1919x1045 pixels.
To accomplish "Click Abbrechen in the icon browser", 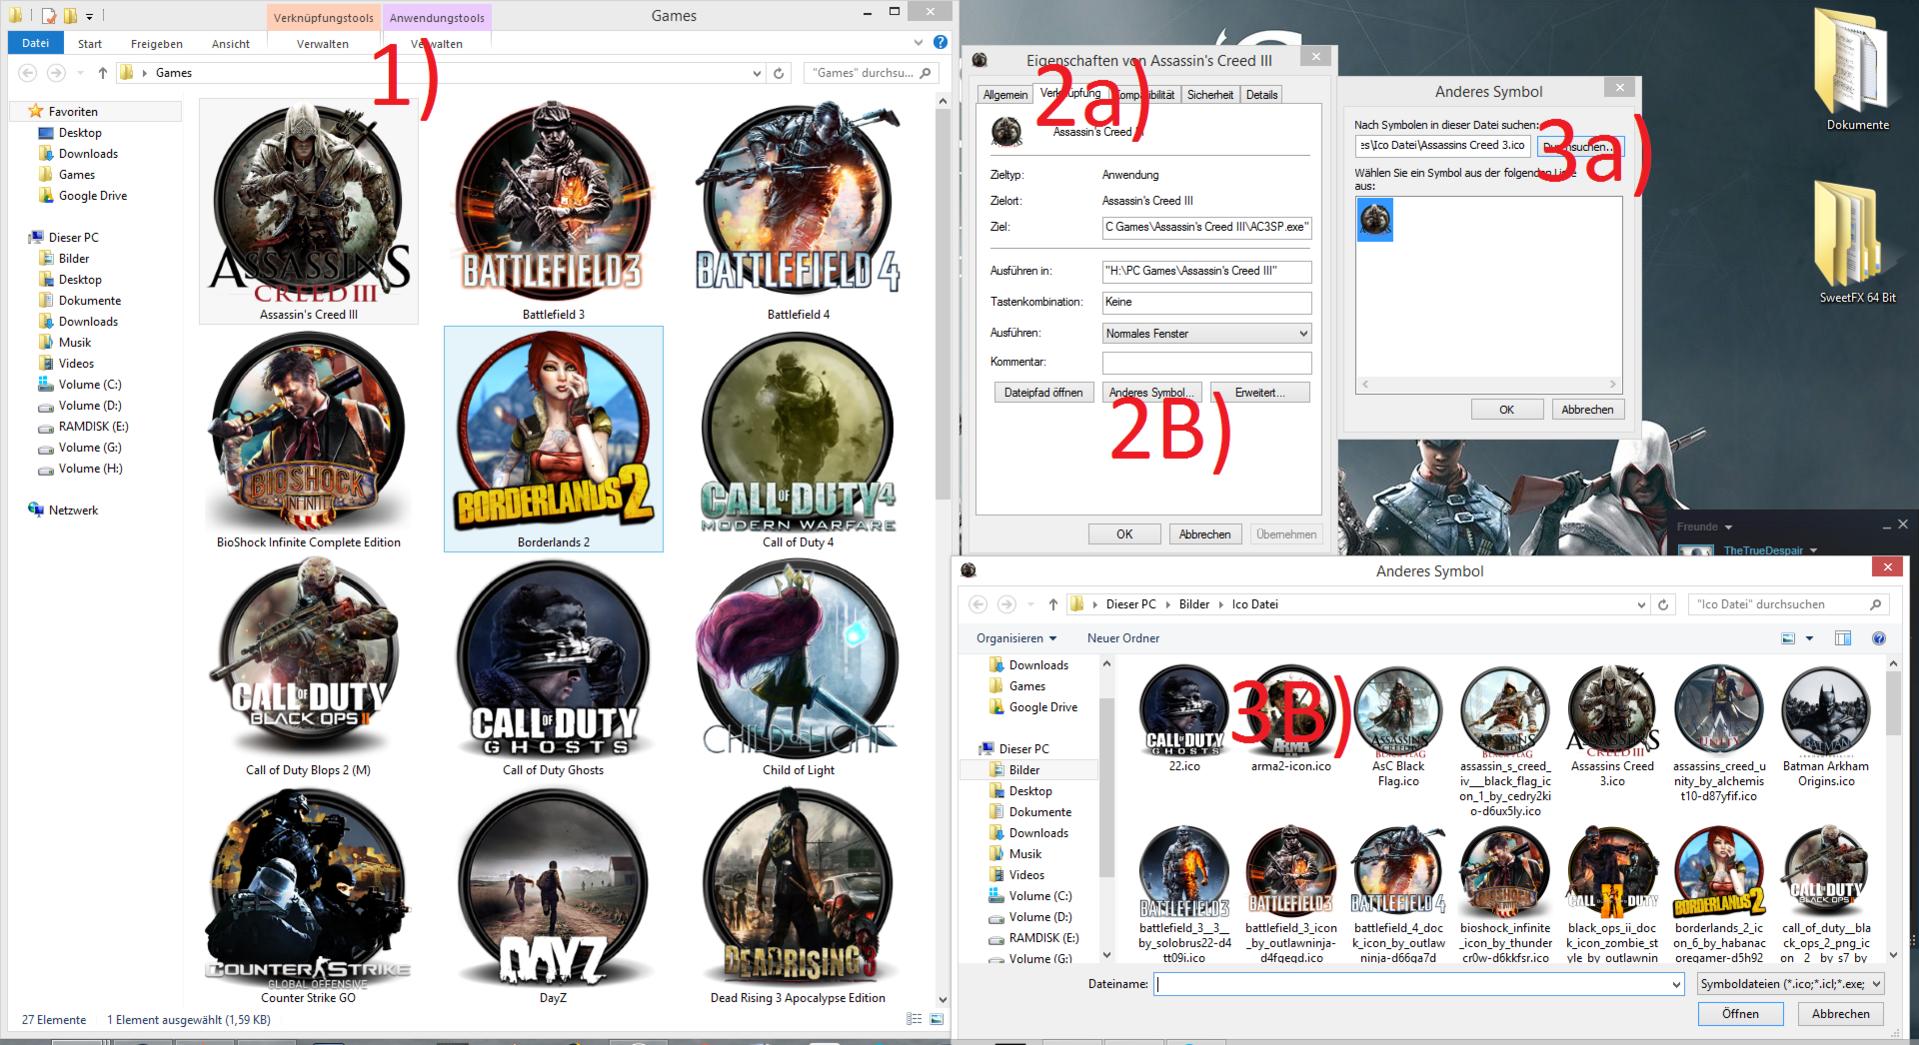I will coord(1840,1014).
